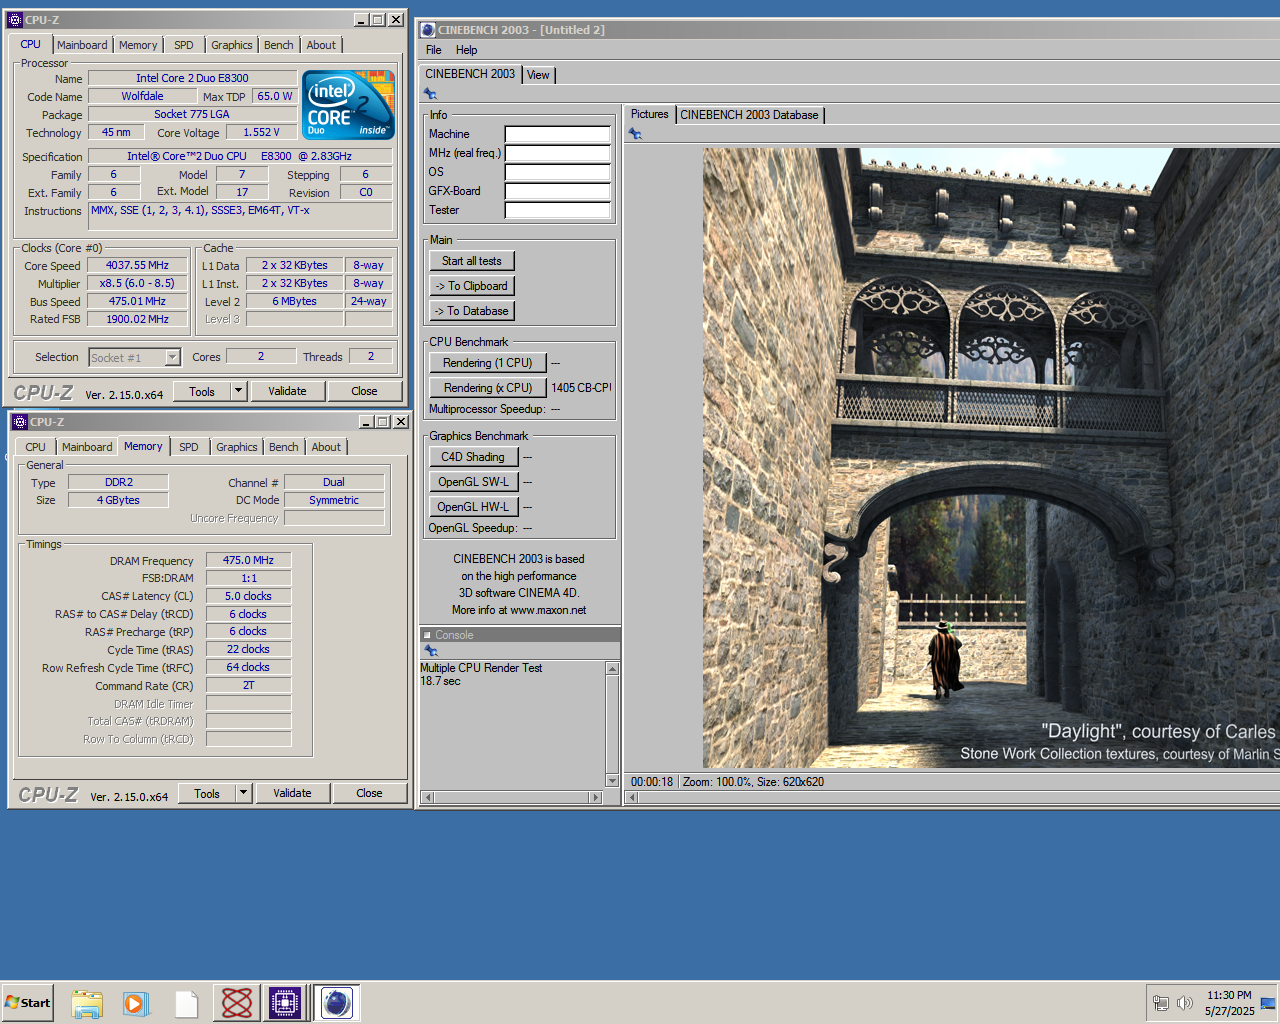The image size is (1280, 1024).
Task: Open the red sphere benchmark taskbar icon
Action: pyautogui.click(x=237, y=1003)
